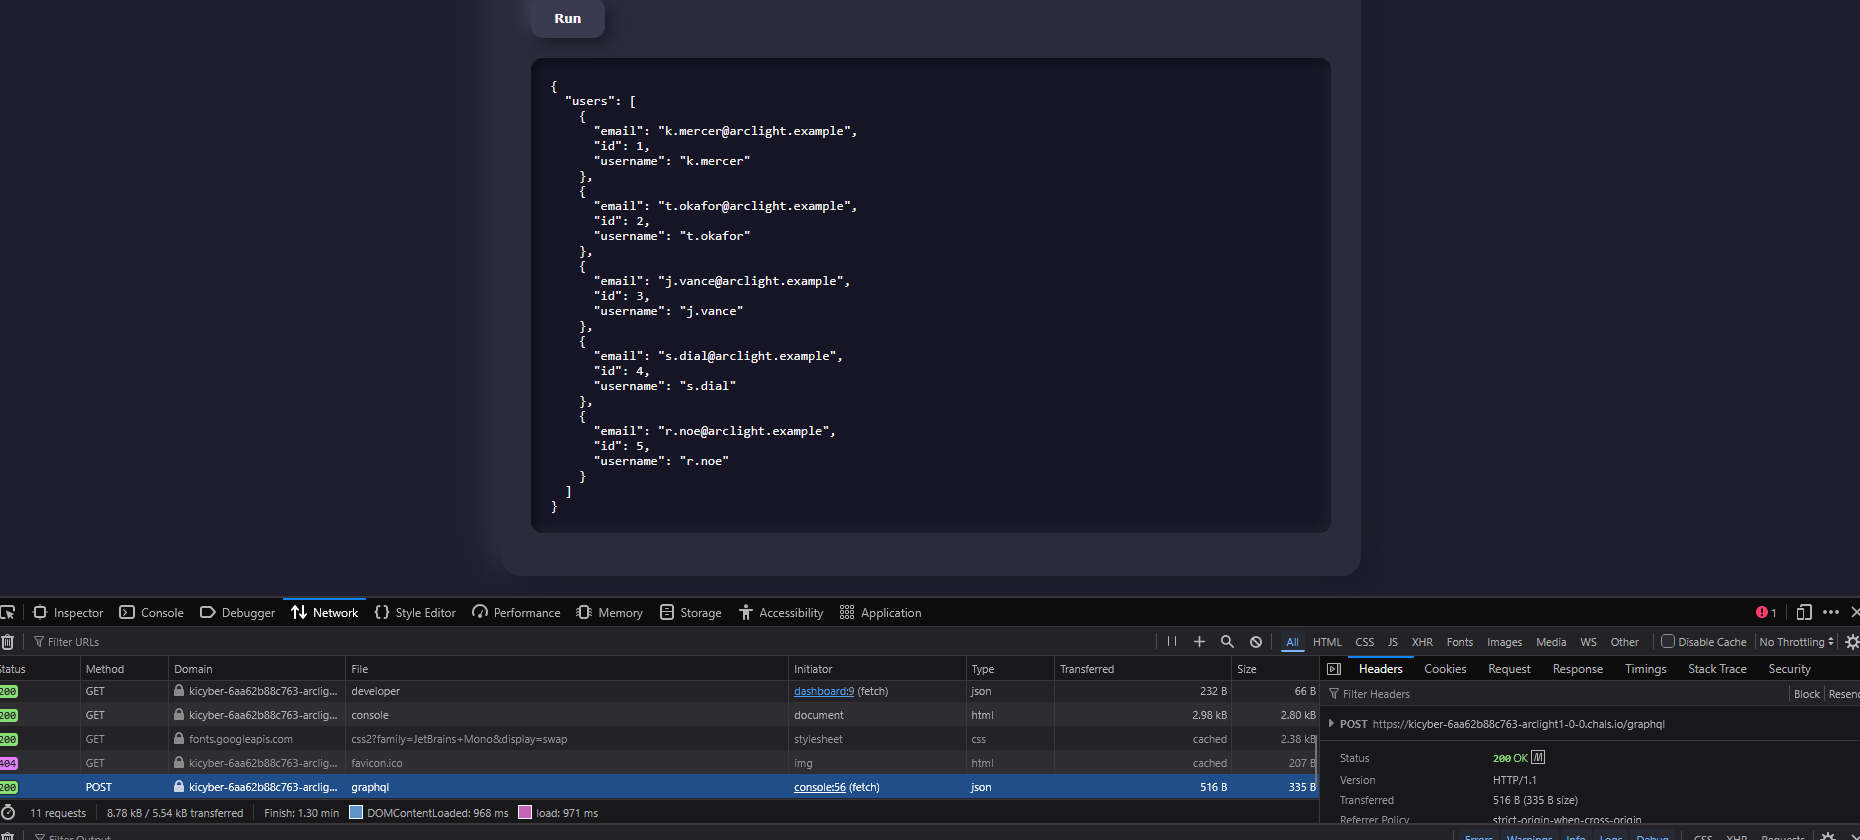
Task: Filter requests by JS type
Action: click(1392, 642)
